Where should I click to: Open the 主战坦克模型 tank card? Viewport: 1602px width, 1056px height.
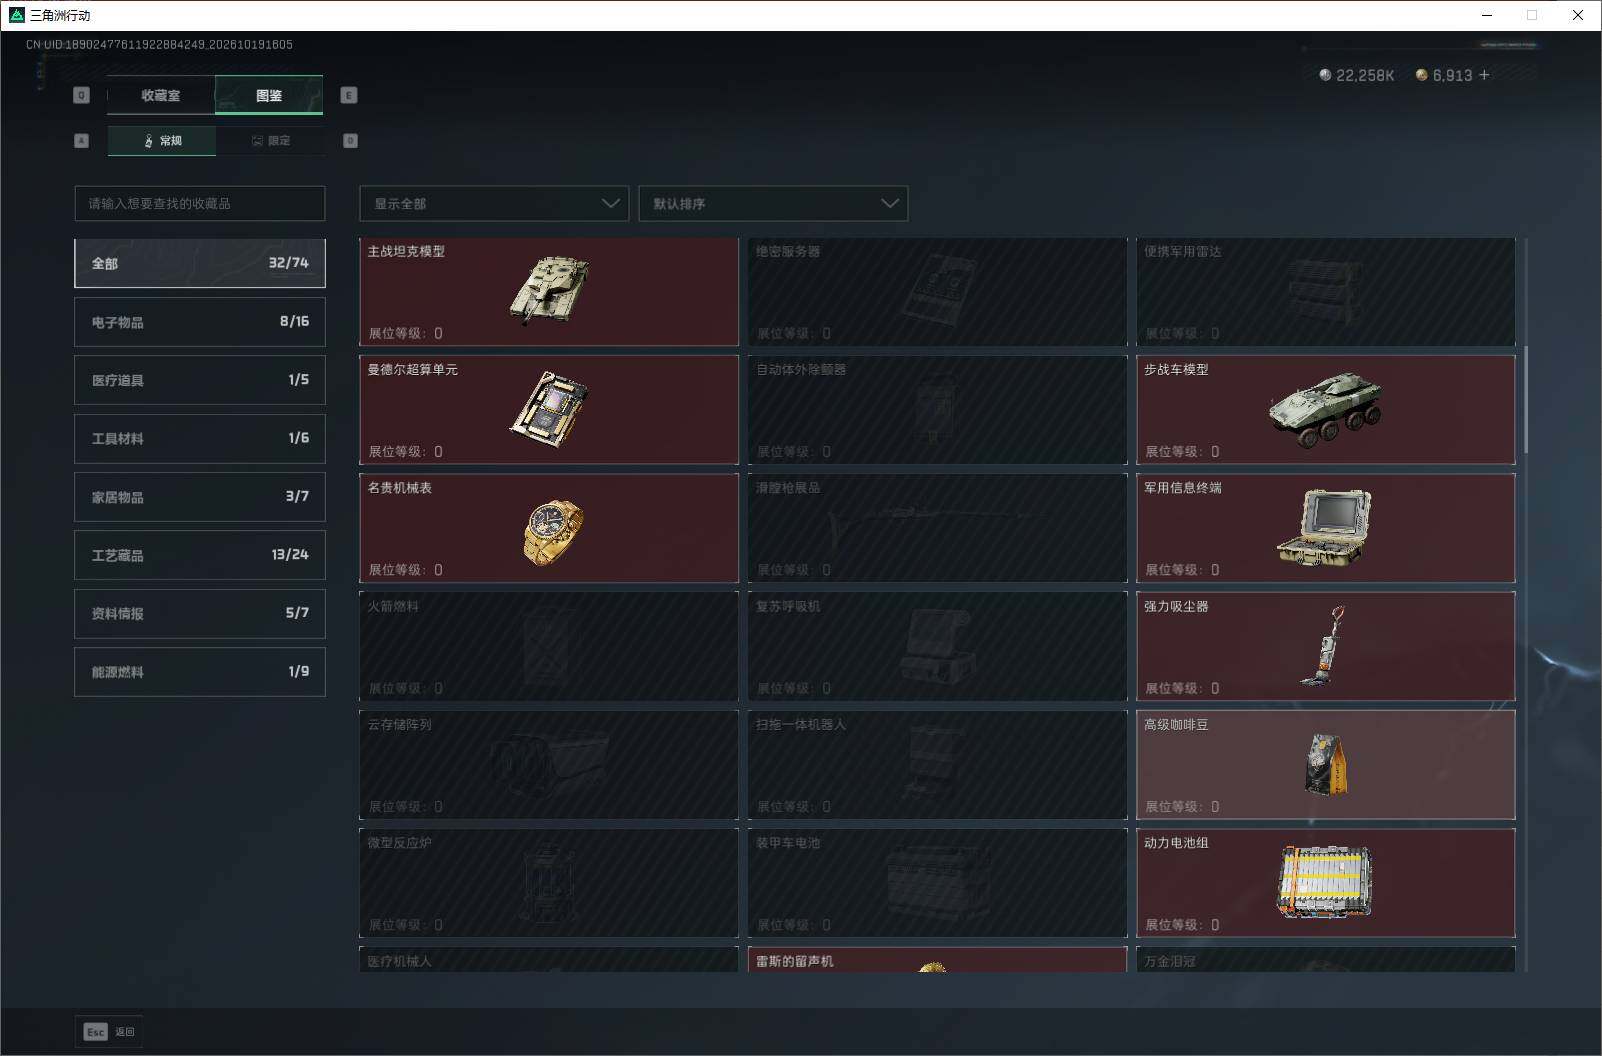click(x=548, y=292)
